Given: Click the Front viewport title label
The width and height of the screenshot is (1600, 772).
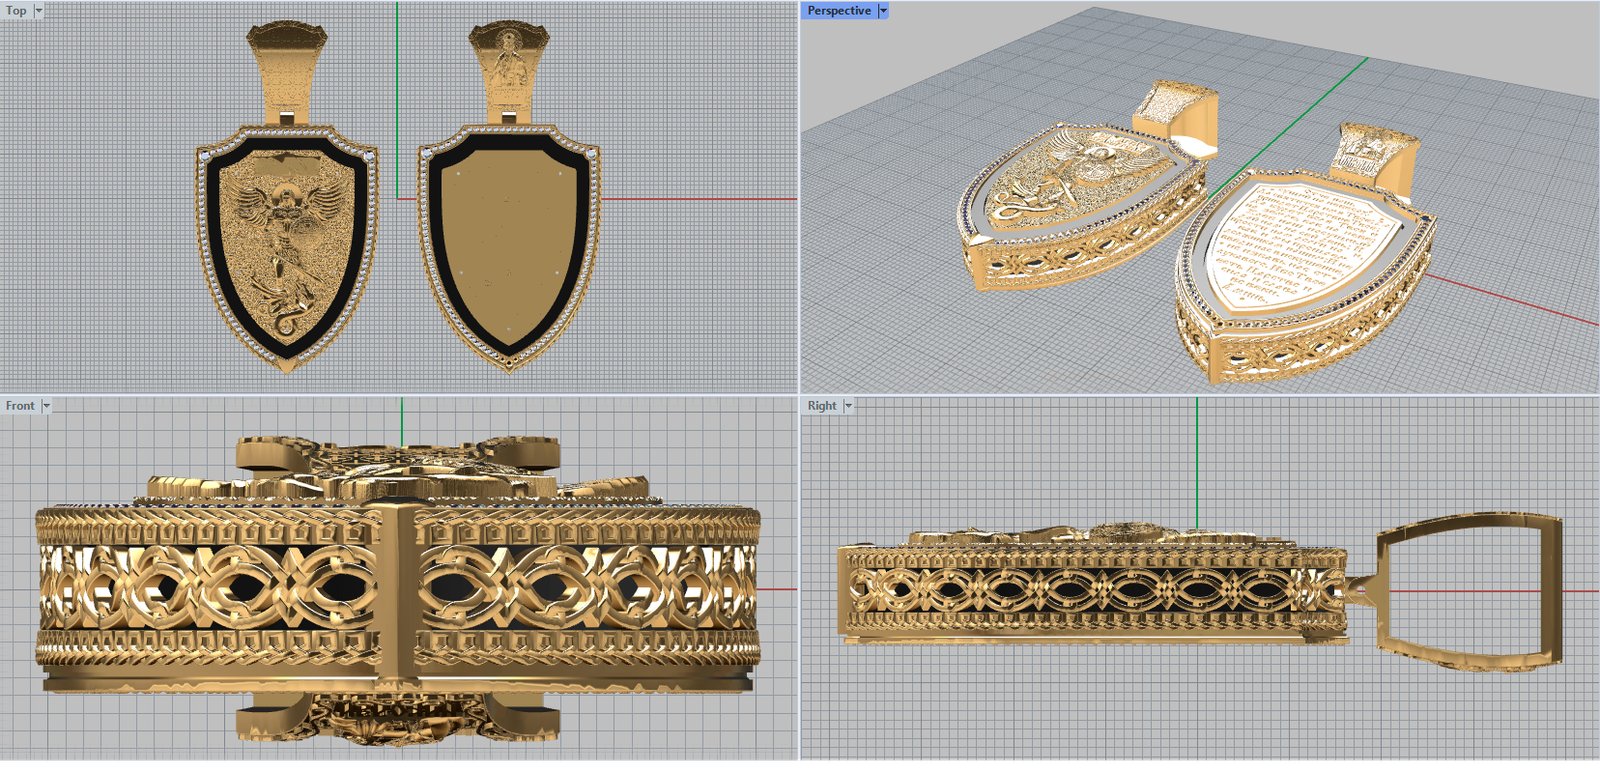Looking at the screenshot, I should [x=19, y=406].
